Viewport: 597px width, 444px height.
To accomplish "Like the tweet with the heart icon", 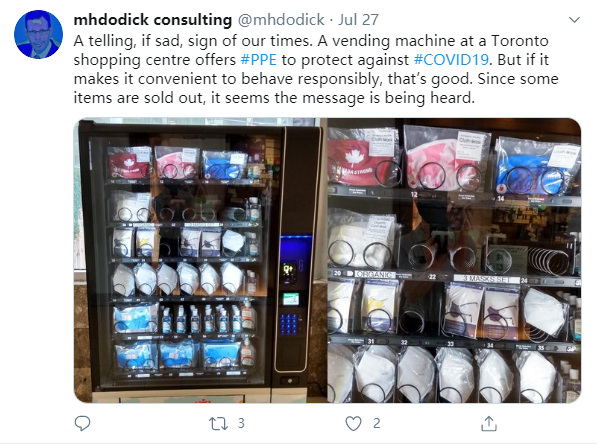I will tap(353, 423).
